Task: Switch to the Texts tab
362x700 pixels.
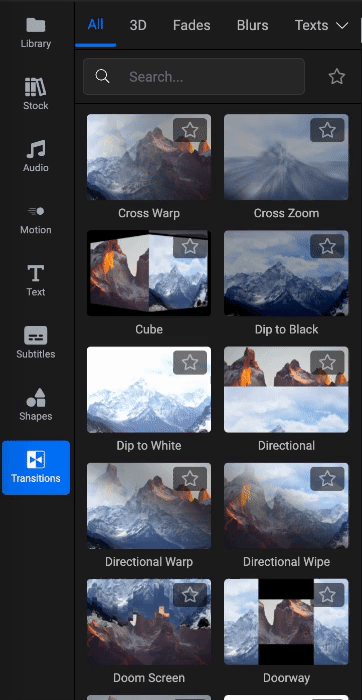Action: click(x=312, y=25)
